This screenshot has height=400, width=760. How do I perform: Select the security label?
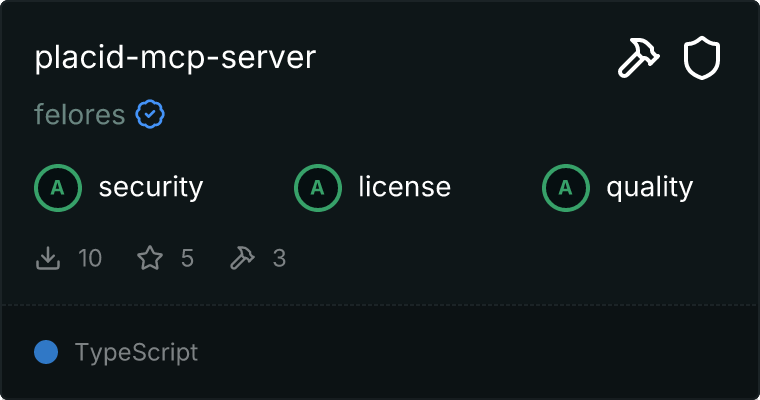point(151,188)
